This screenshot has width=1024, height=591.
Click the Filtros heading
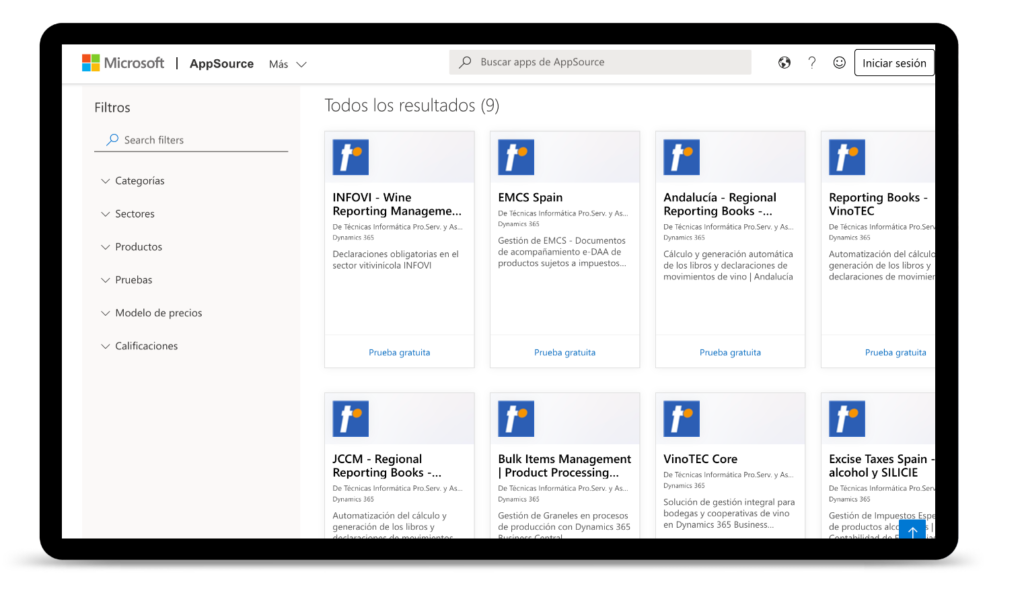(x=112, y=108)
